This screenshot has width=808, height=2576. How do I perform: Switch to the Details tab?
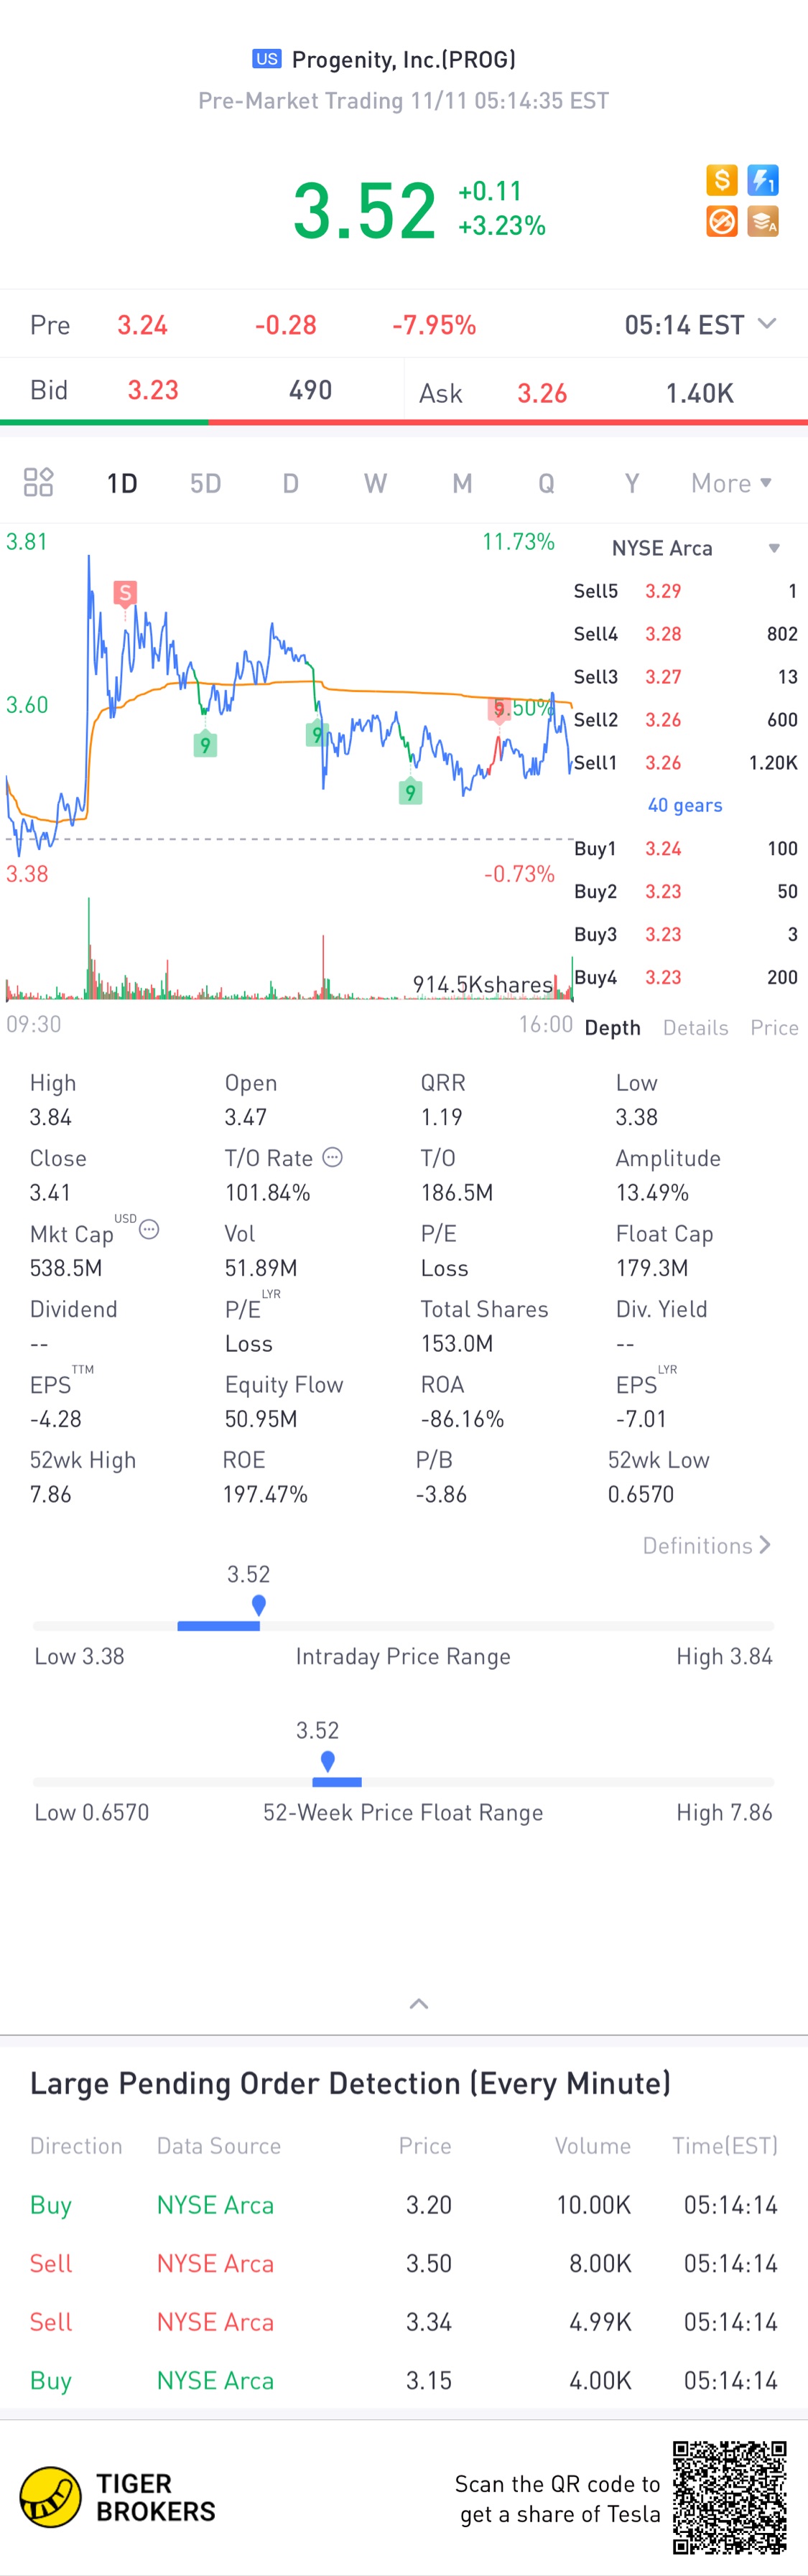tap(695, 1028)
